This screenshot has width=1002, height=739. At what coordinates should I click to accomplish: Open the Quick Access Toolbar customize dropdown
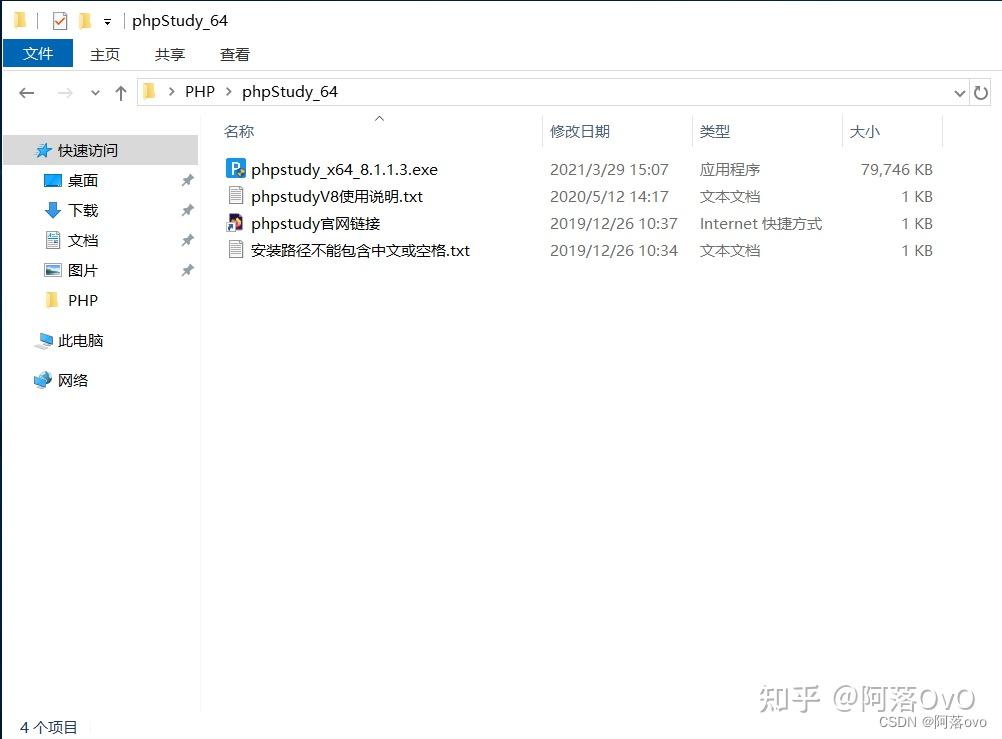click(108, 19)
